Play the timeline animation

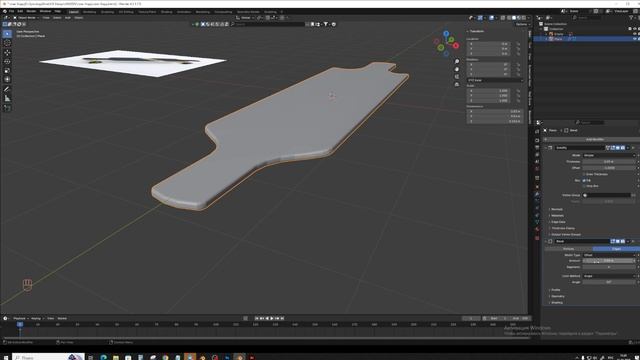coord(272,318)
